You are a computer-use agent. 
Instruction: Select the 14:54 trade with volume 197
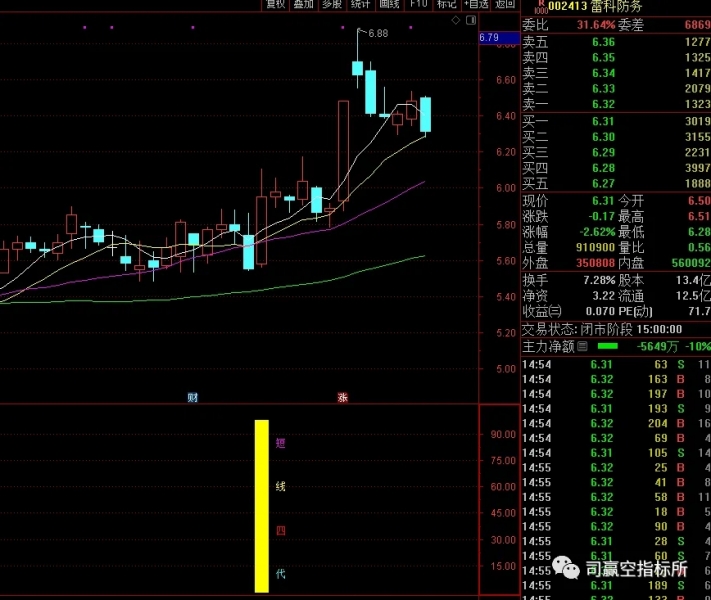pos(616,394)
